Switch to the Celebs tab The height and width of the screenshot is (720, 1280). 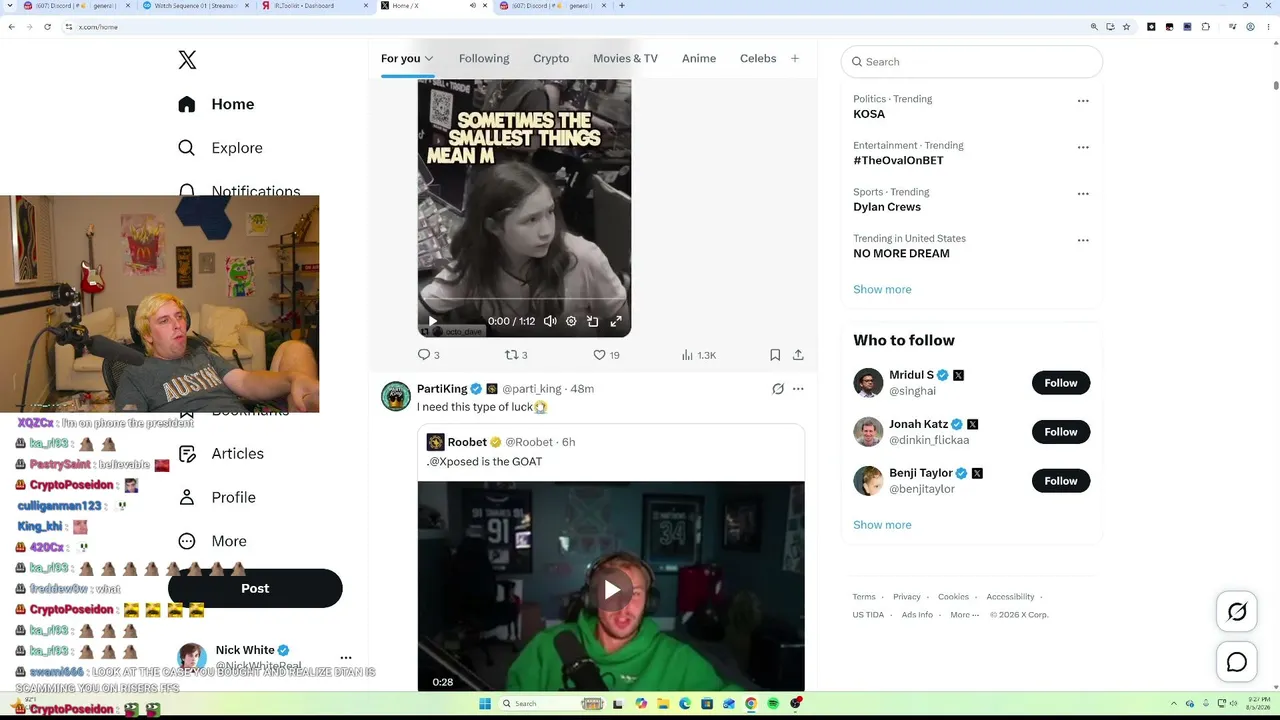[x=758, y=59]
